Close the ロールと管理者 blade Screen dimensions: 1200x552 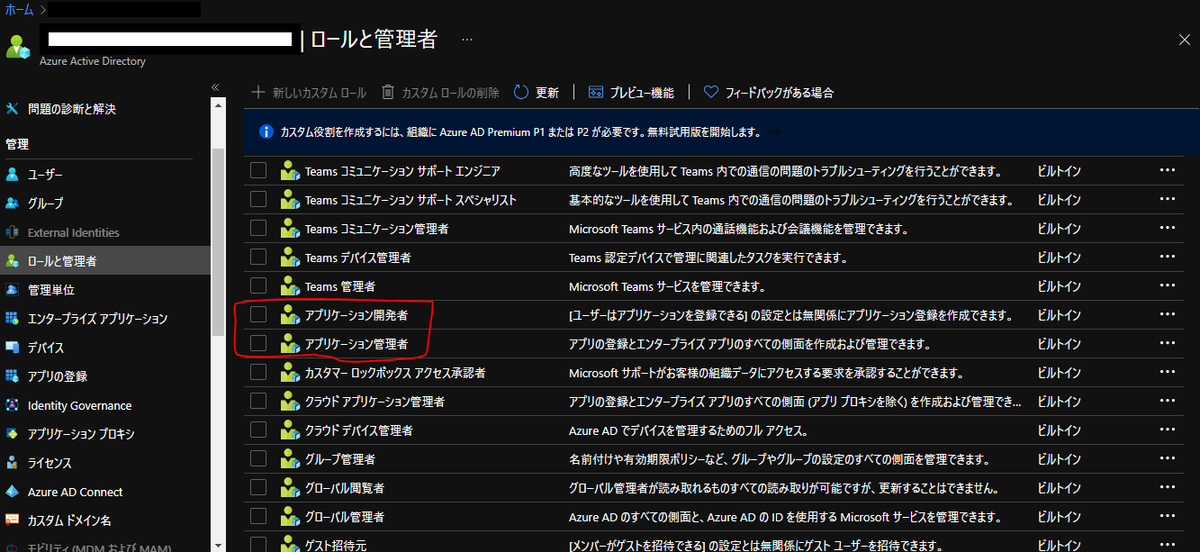tap(1184, 39)
